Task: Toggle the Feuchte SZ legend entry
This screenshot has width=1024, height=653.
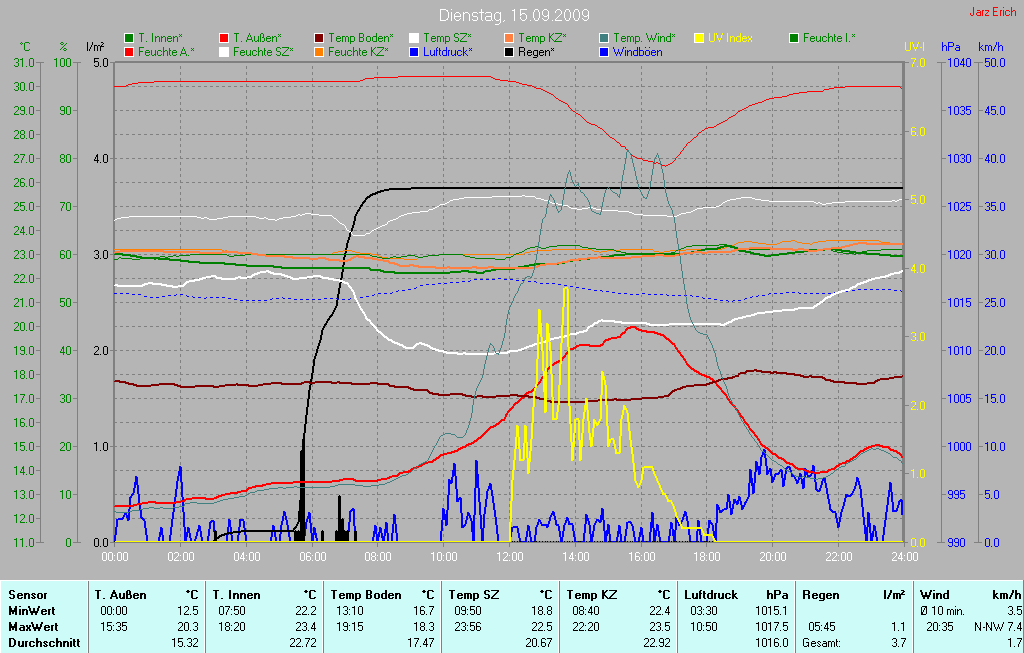Action: point(262,51)
